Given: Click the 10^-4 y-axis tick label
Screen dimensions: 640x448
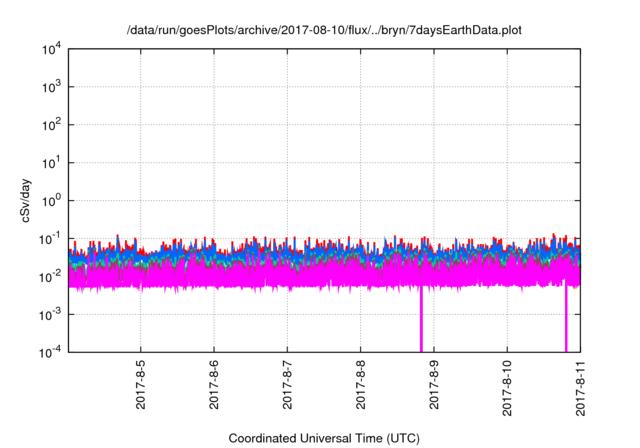Looking at the screenshot, I should [x=50, y=352].
